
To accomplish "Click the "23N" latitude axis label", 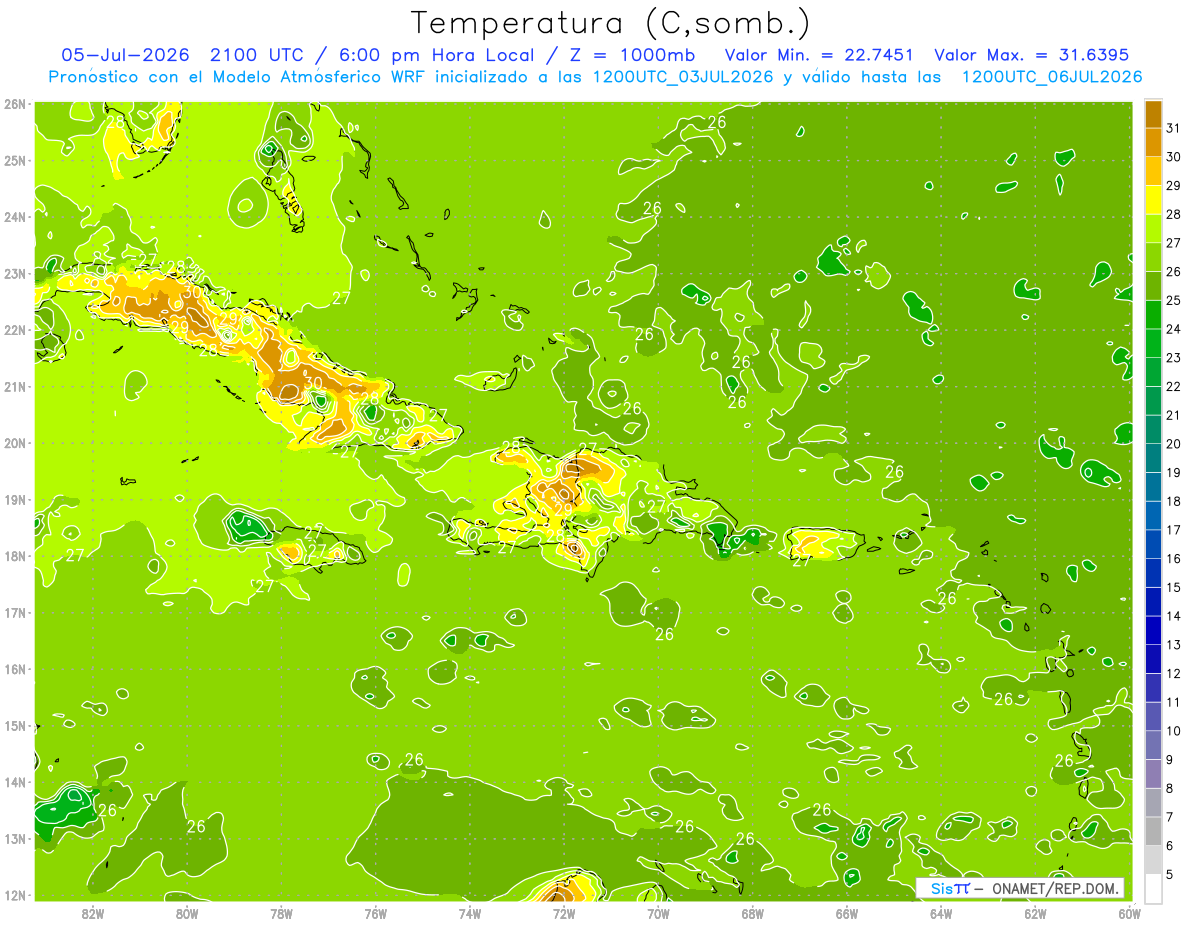I will click(15, 273).
